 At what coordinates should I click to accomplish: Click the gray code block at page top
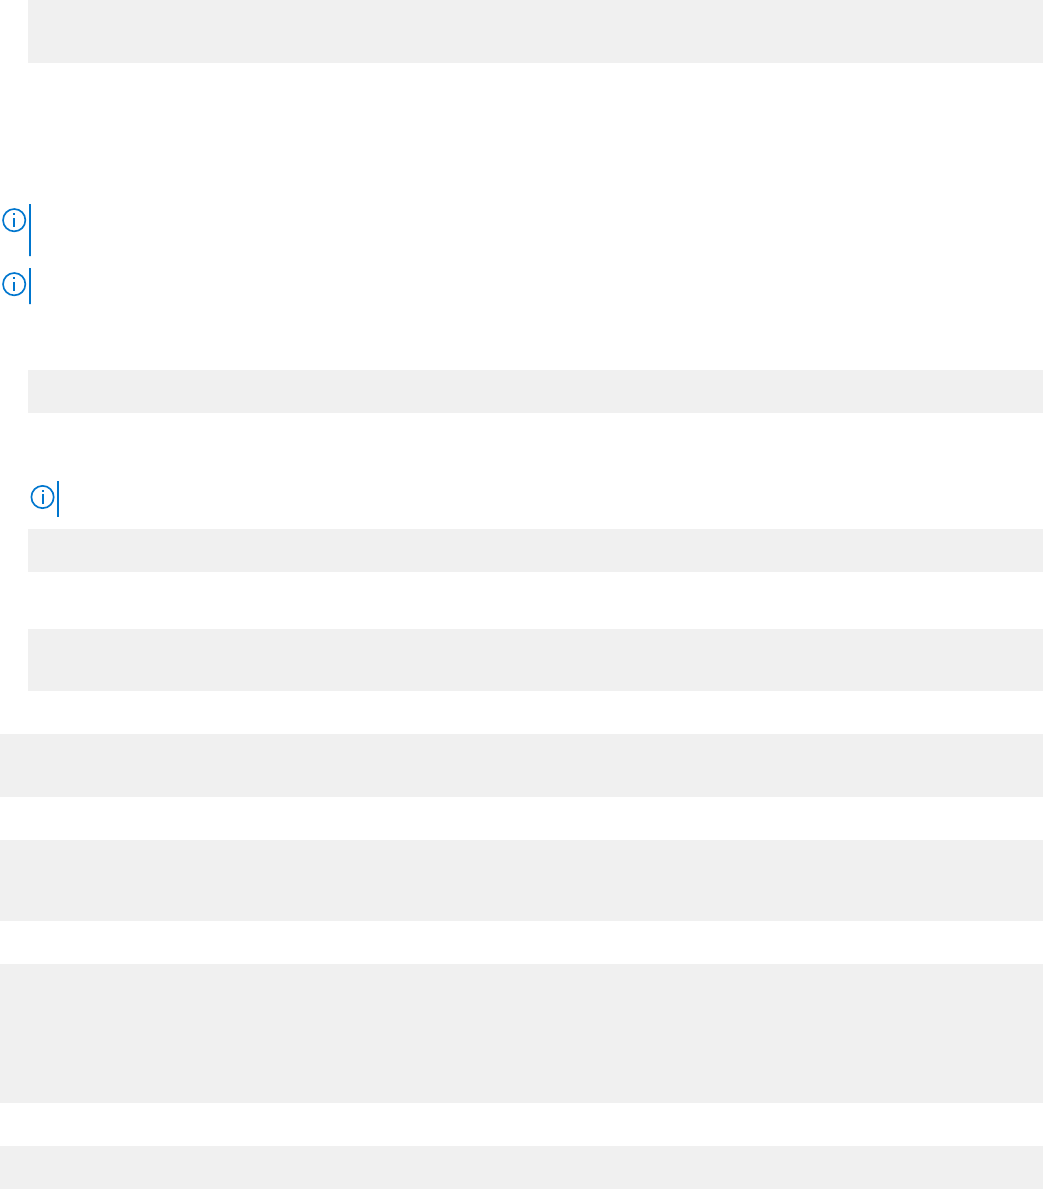[x=536, y=31]
